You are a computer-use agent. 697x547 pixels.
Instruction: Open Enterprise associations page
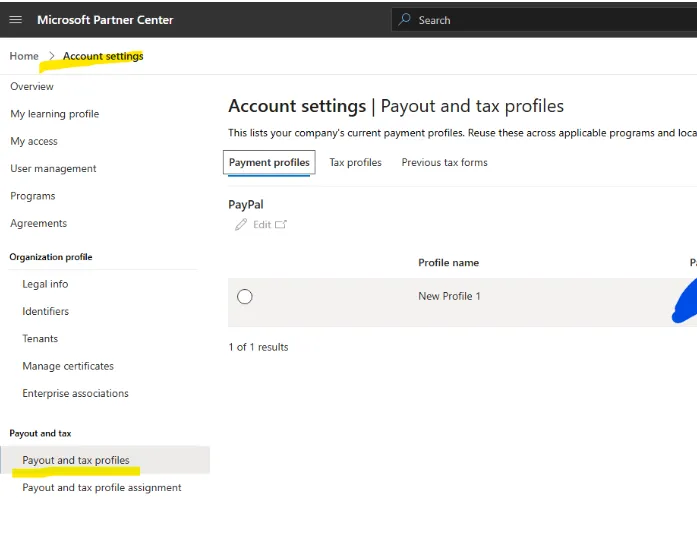(76, 394)
